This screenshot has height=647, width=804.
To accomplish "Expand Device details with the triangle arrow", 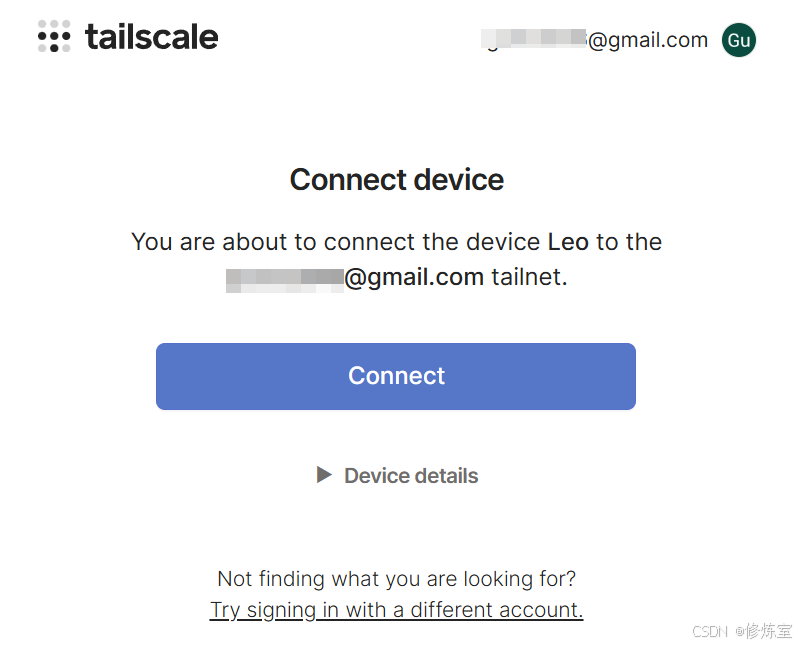I will (x=324, y=475).
